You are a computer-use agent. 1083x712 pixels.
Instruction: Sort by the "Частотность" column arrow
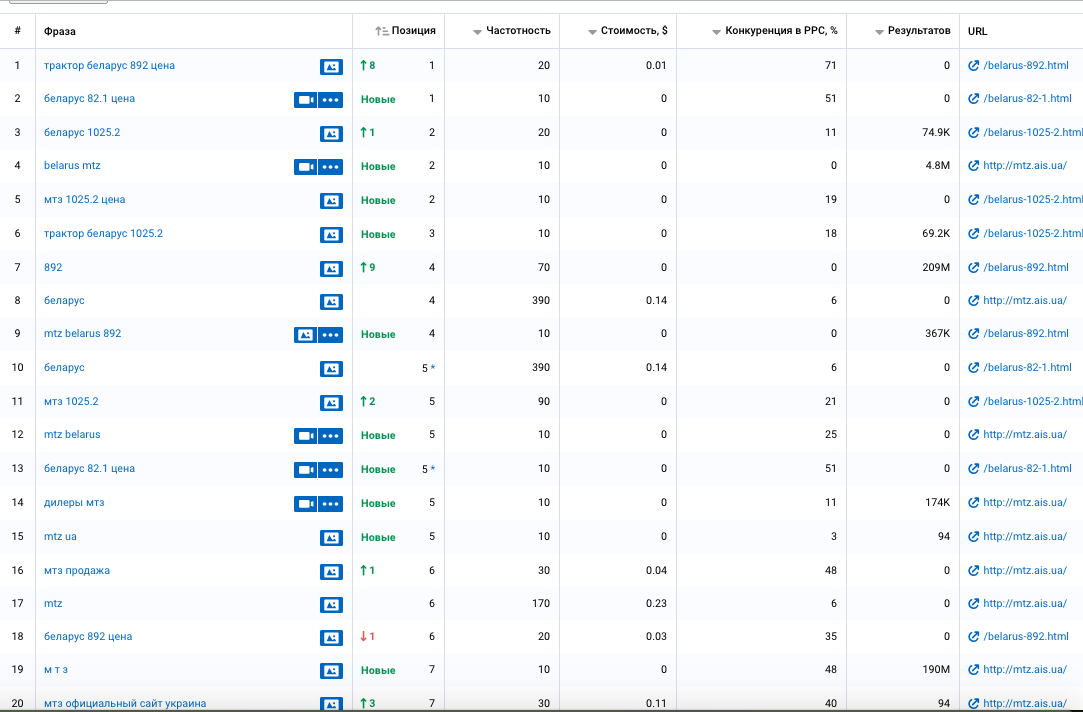(x=477, y=32)
